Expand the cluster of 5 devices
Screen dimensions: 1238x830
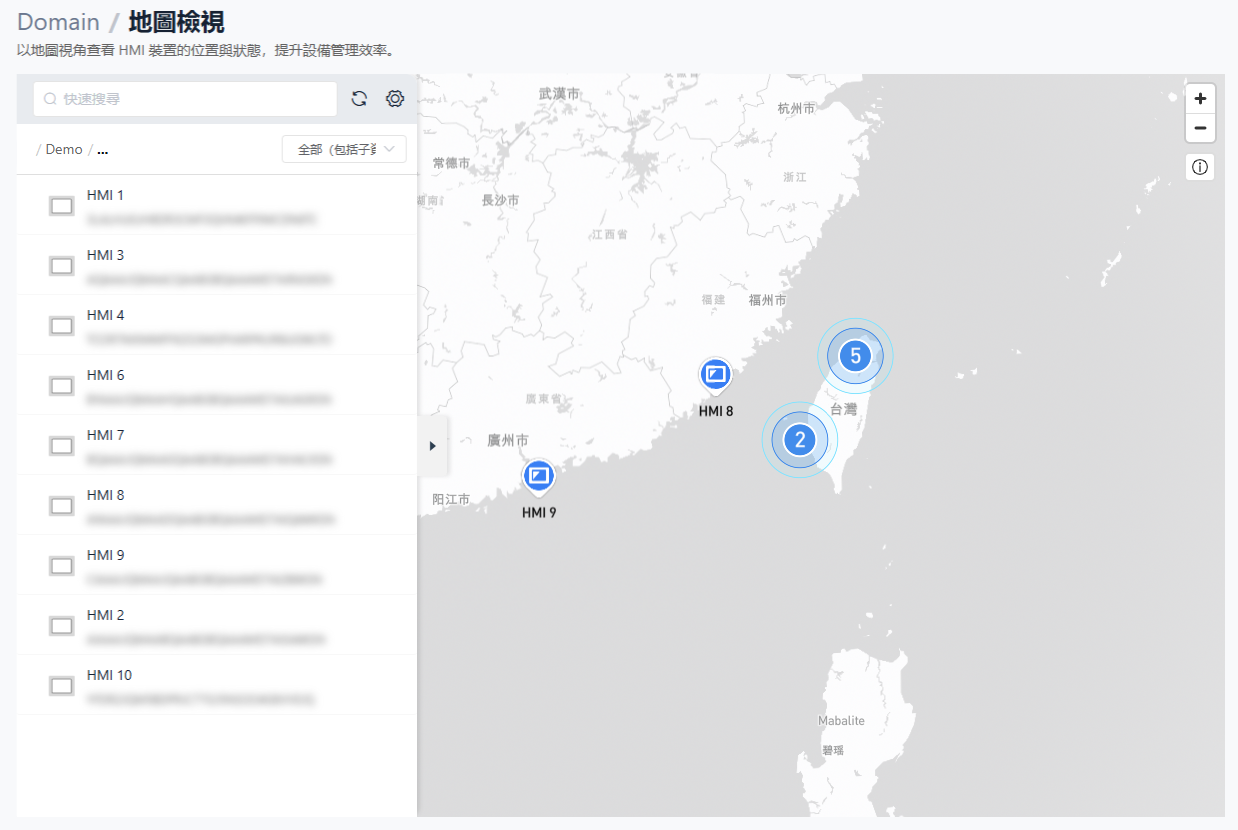pyautogui.click(x=855, y=356)
